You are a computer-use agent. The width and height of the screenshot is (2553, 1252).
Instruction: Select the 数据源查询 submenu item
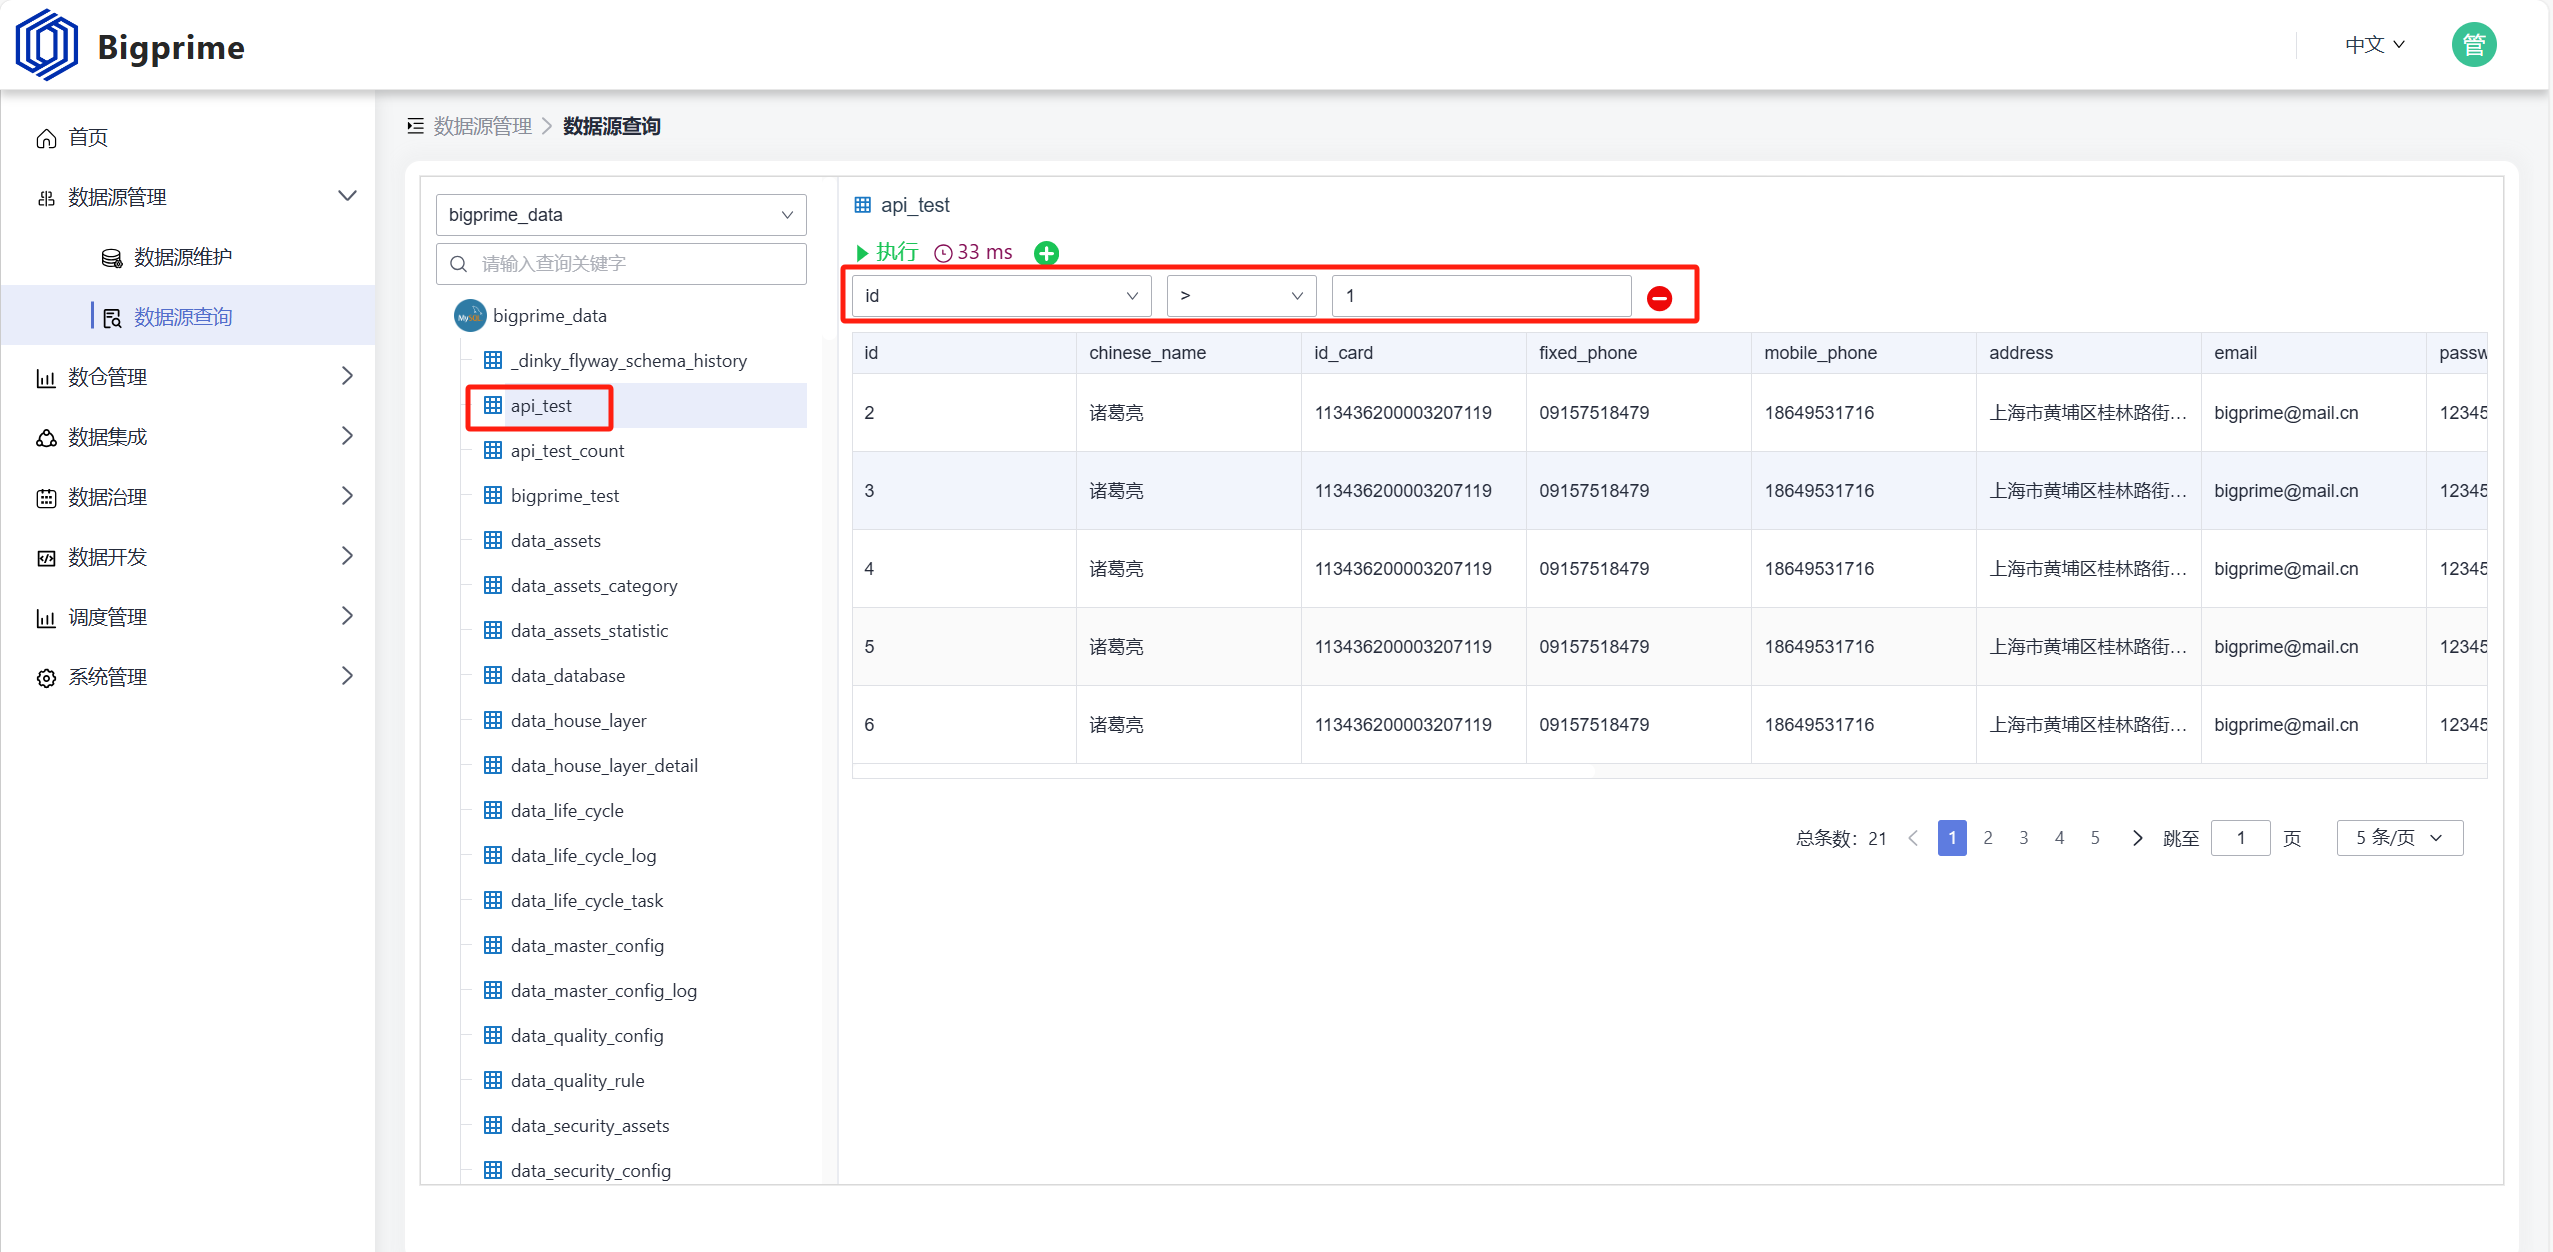[x=188, y=316]
